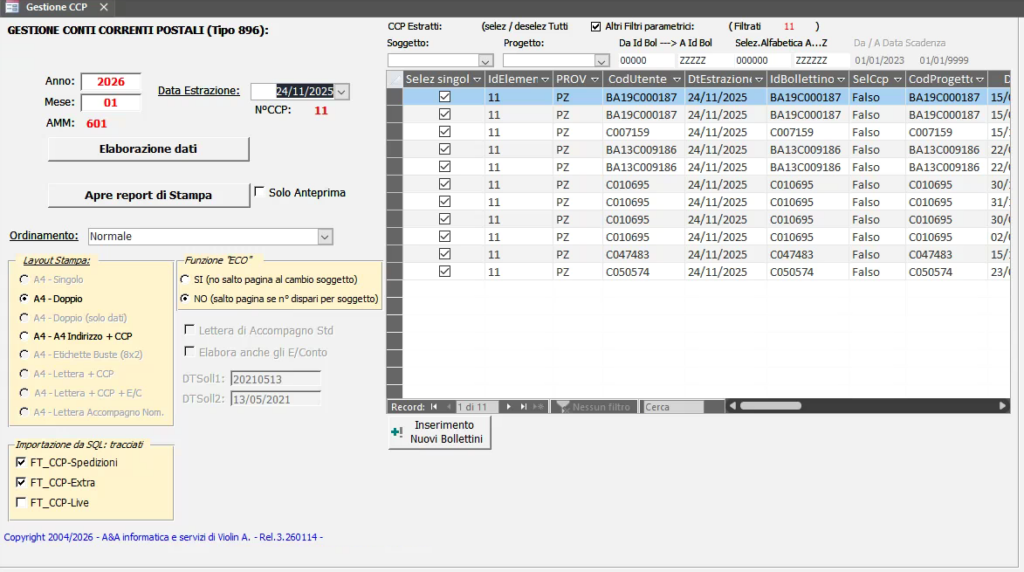Select the A4 - A4 Indirizzo + CCP layout
Screen dimensions: 1024x572
24,336
